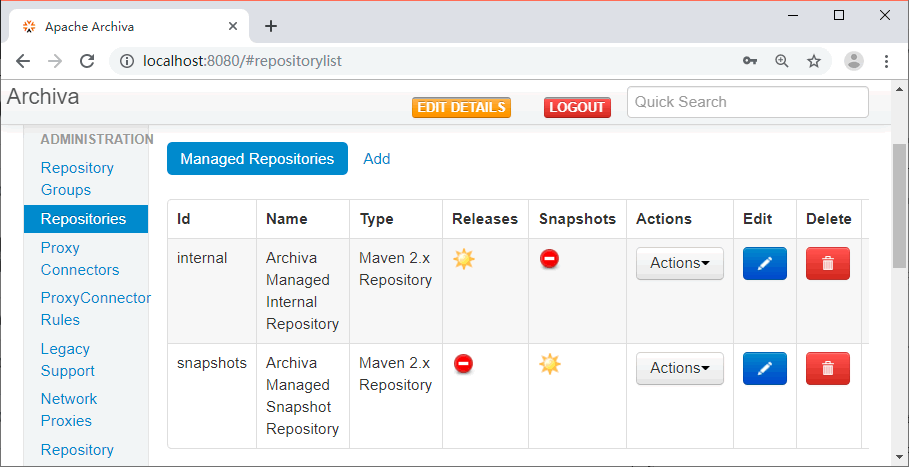The height and width of the screenshot is (467, 909).
Task: Reload the page in Chrome
Action: [87, 61]
